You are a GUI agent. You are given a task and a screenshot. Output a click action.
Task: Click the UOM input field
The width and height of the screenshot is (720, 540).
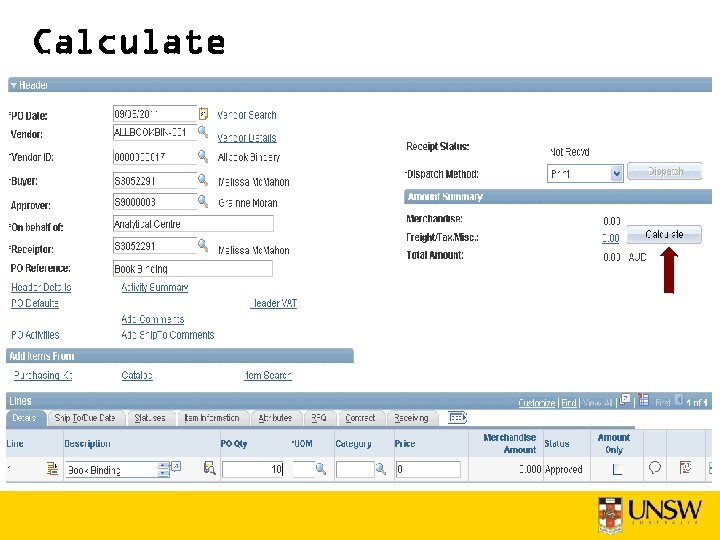[304, 469]
